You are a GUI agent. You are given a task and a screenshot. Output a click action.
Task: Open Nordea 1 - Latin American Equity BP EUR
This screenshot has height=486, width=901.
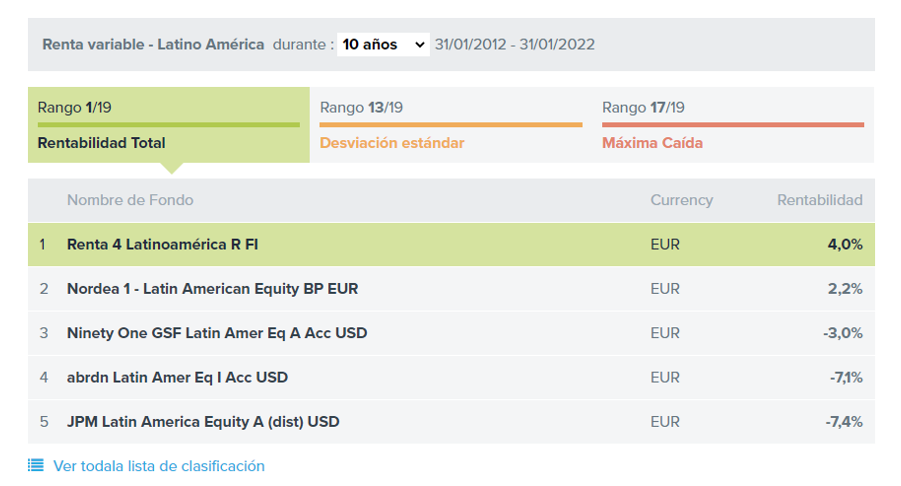[212, 289]
